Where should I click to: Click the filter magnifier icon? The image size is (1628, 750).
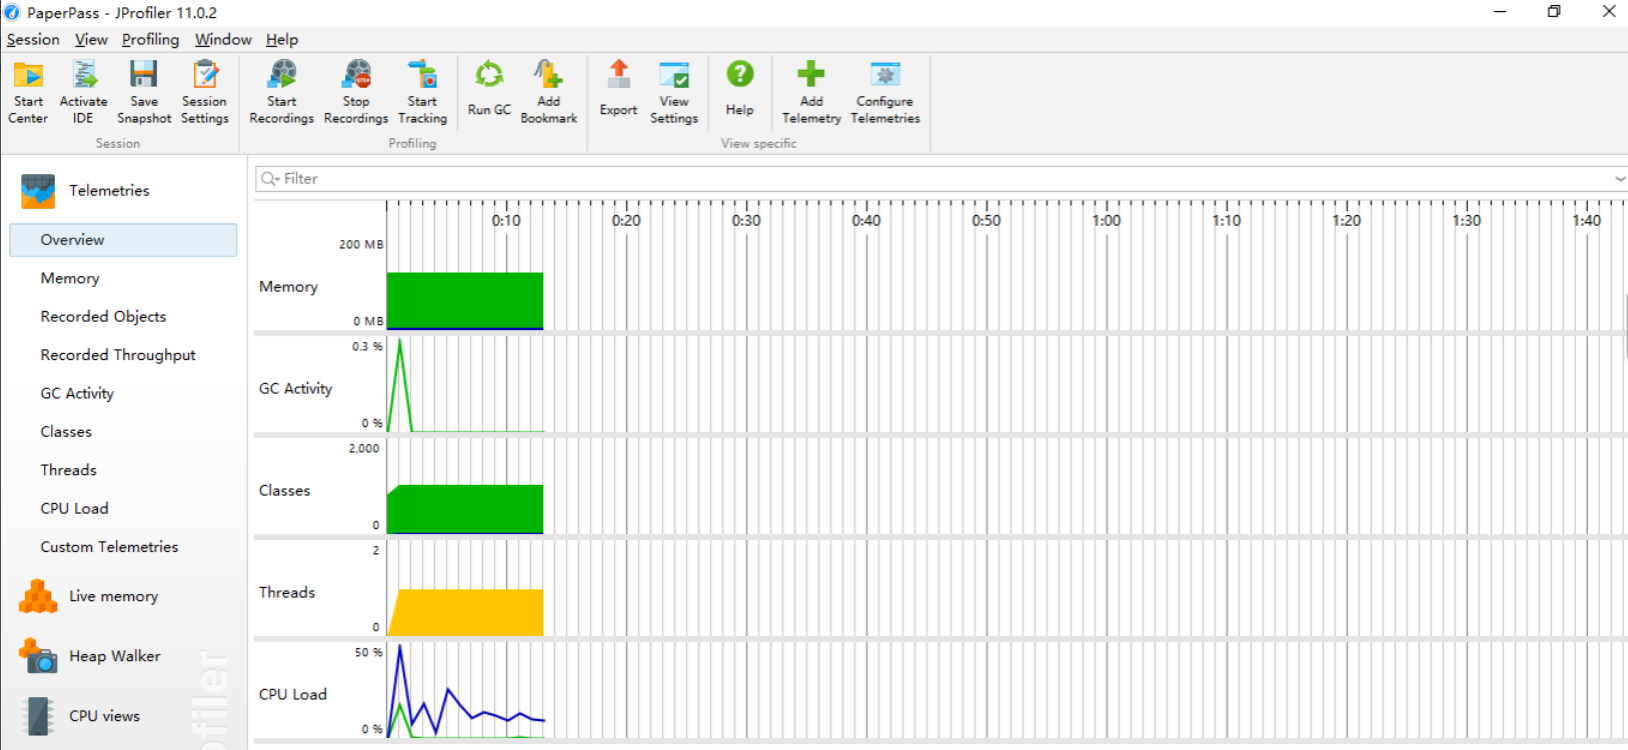pyautogui.click(x=269, y=179)
